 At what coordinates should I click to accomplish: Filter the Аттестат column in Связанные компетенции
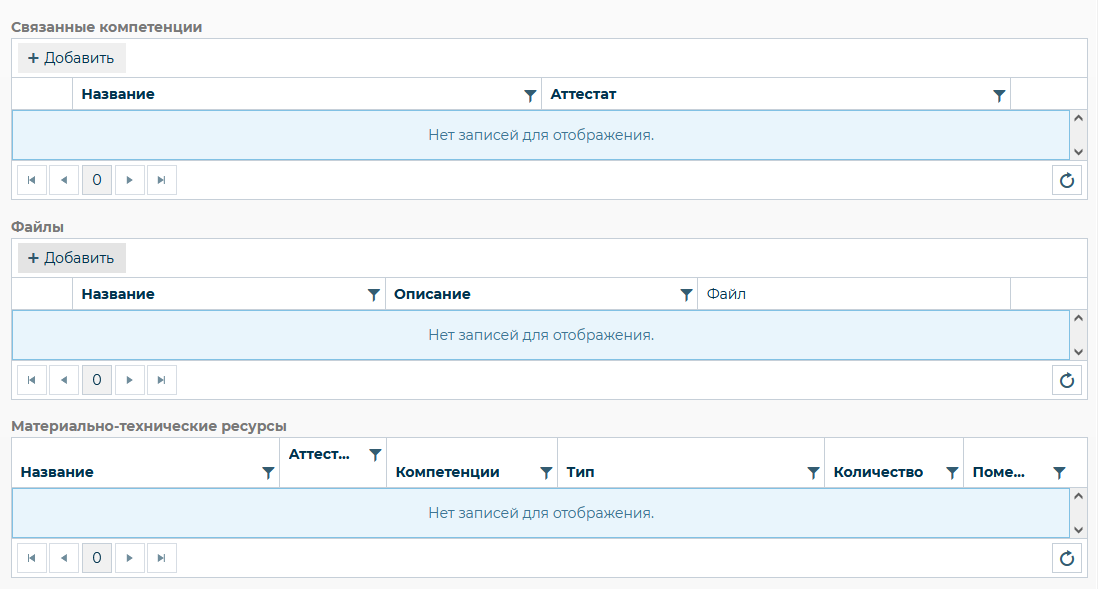click(x=998, y=95)
